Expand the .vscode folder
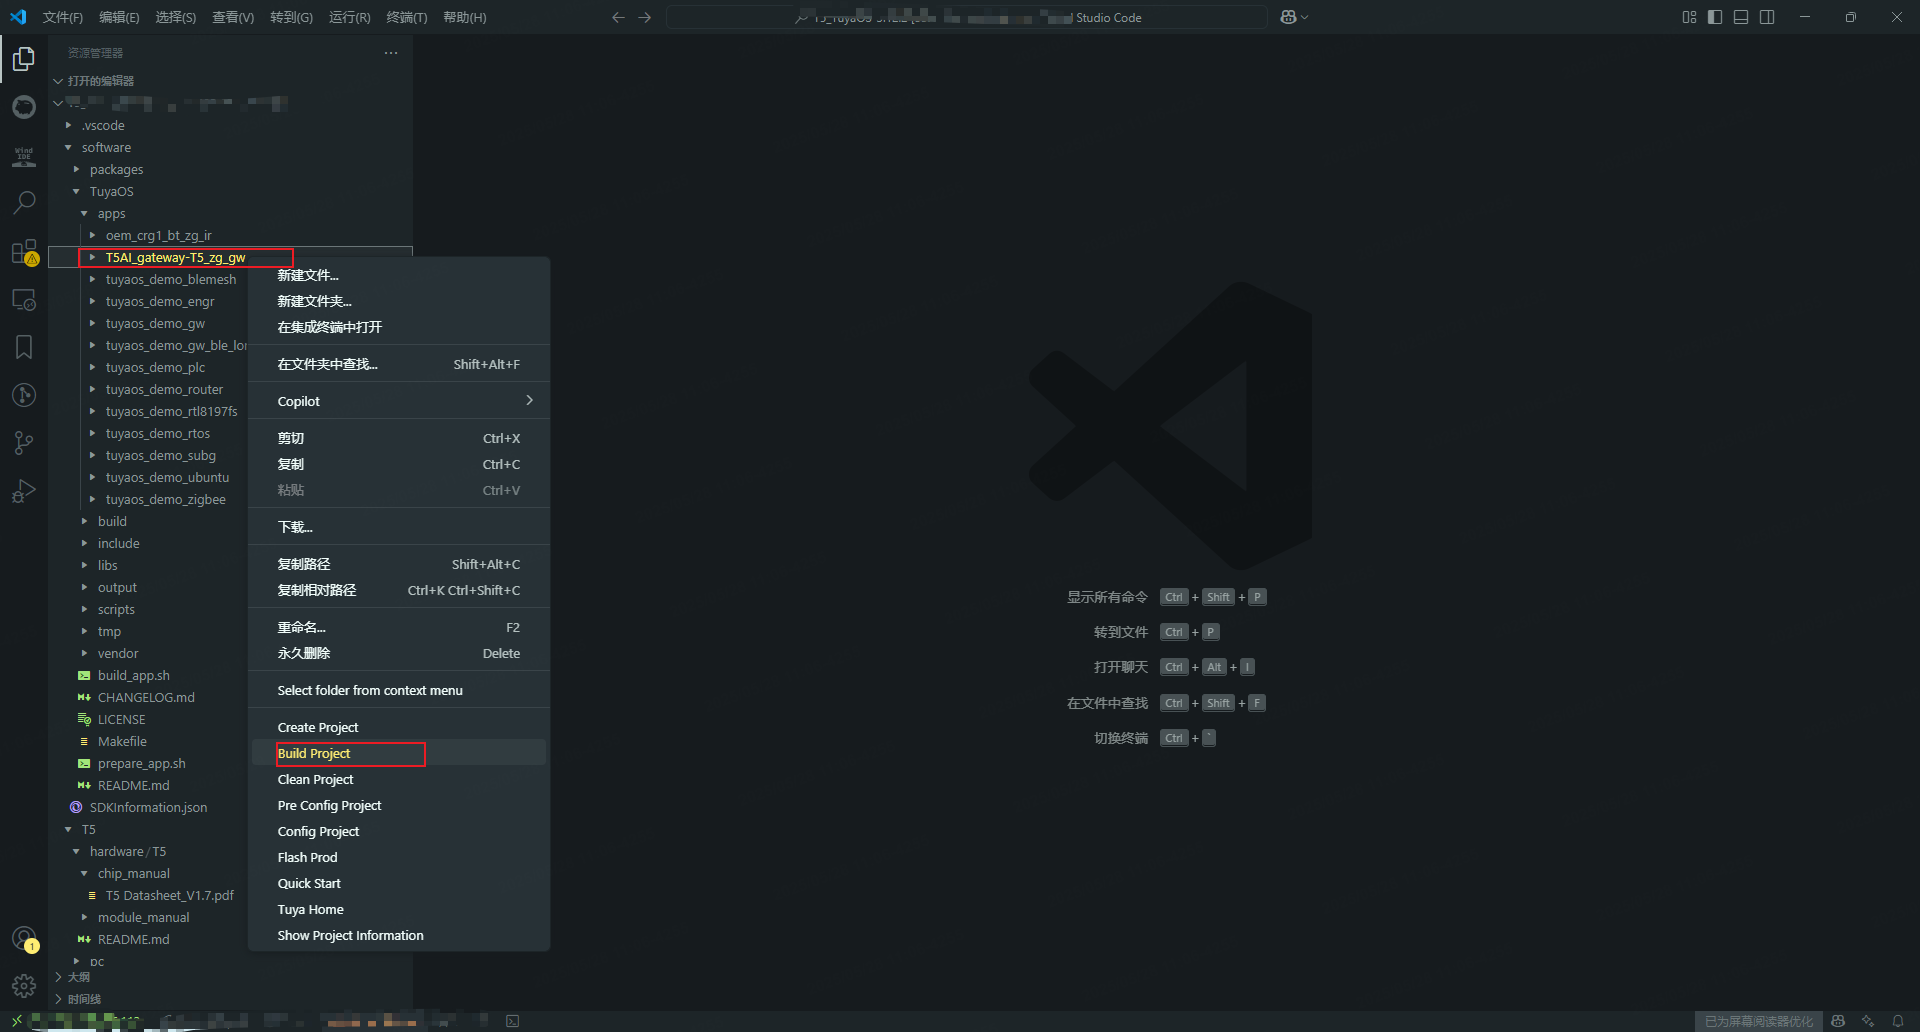This screenshot has width=1920, height=1032. (x=68, y=125)
